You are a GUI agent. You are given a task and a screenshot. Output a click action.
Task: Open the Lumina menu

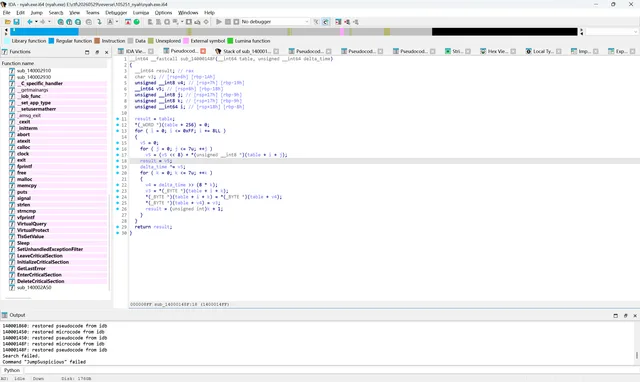[x=141, y=13]
